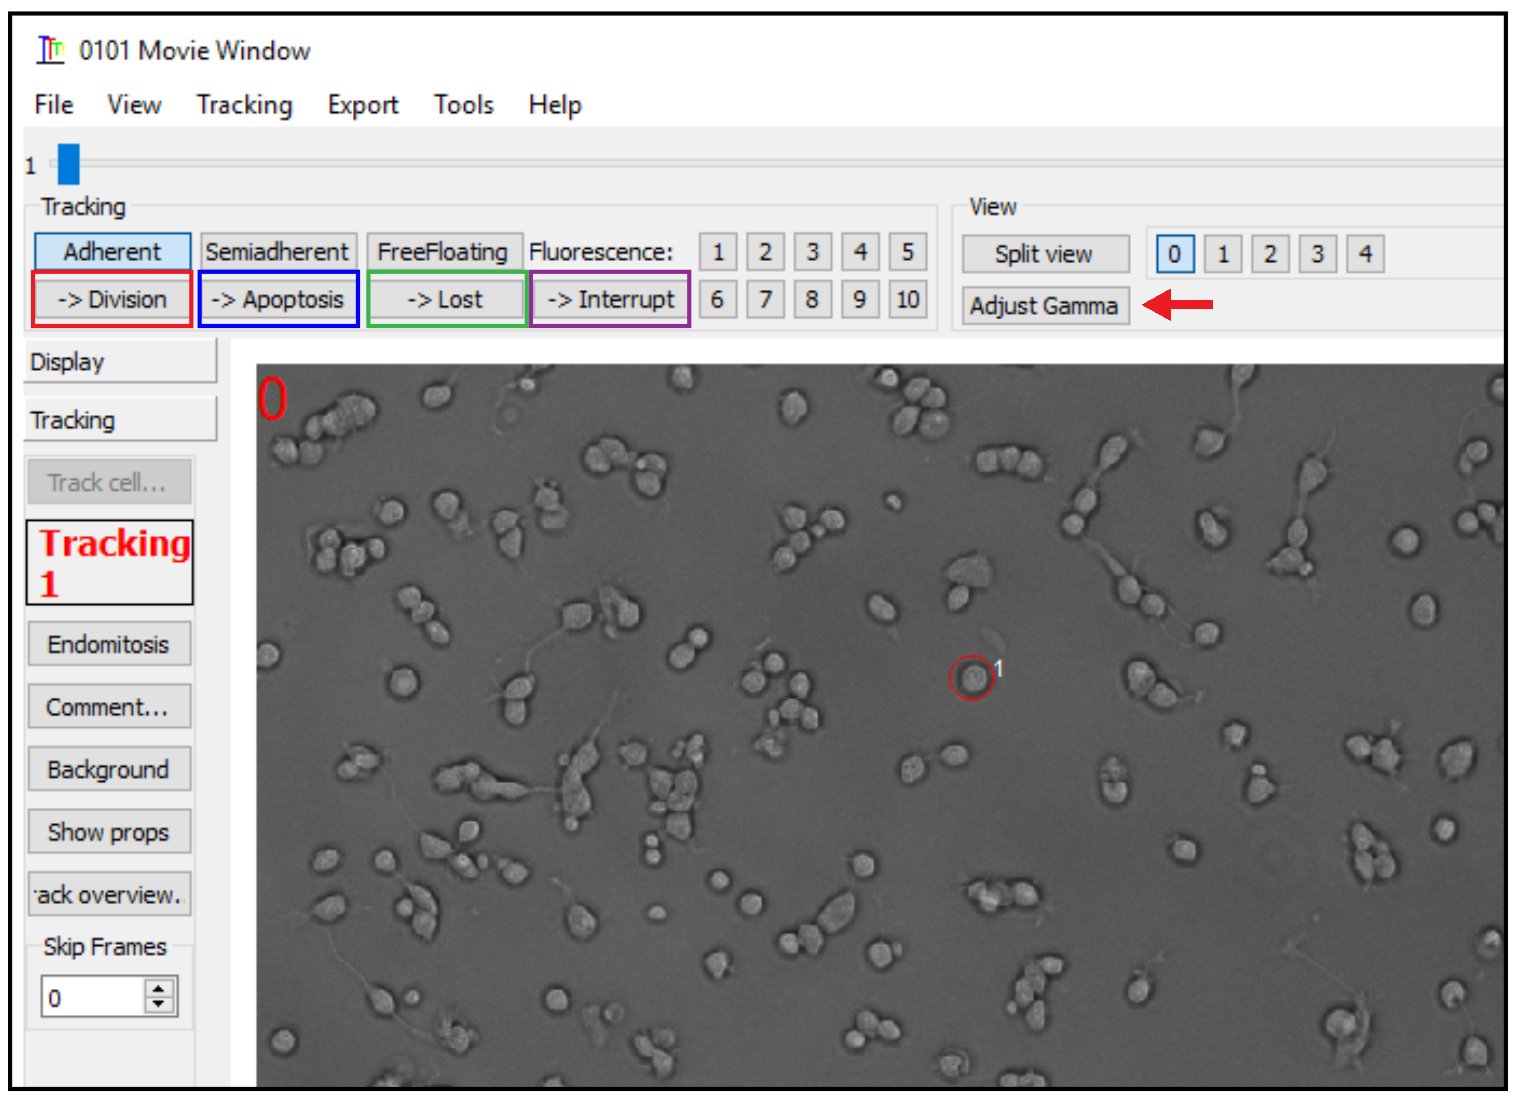This screenshot has height=1104, width=1517.
Task: Toggle the Semiadherent cell type
Action: 277,252
